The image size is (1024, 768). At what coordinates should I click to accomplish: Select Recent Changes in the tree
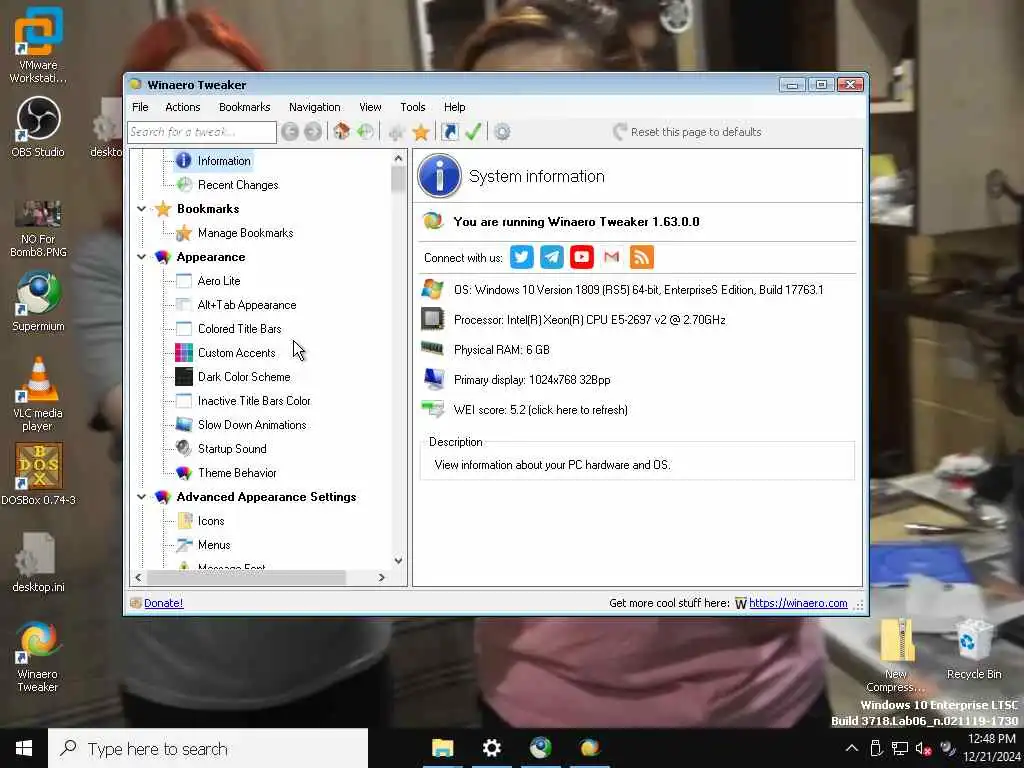(238, 185)
